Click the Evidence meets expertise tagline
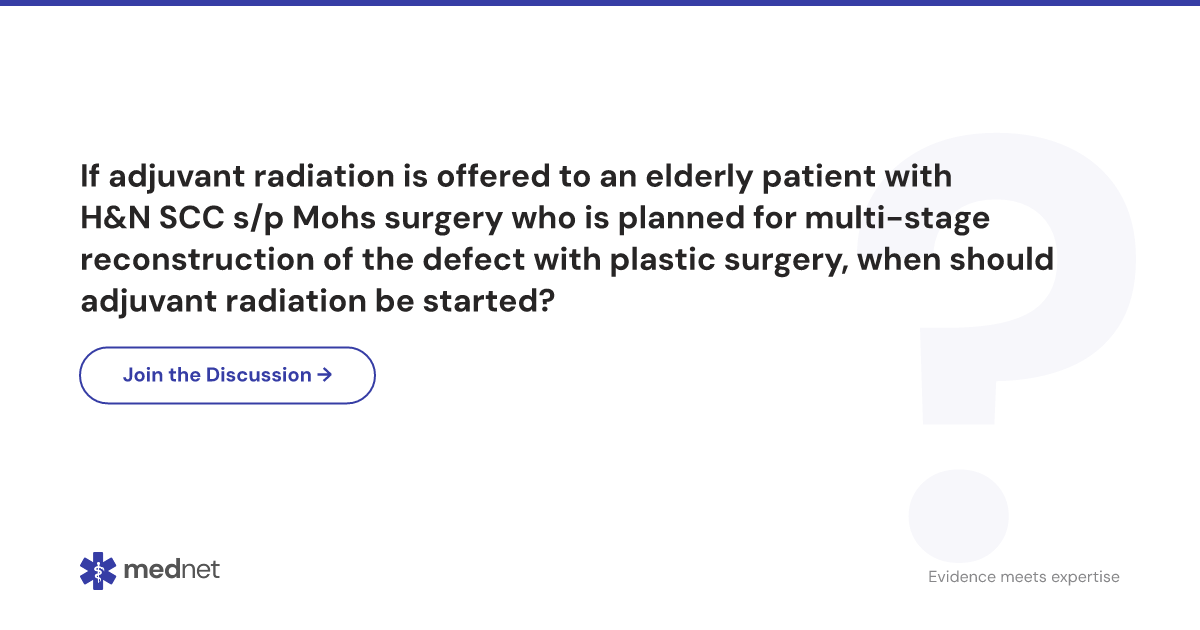This screenshot has width=1200, height=630. (x=1024, y=577)
